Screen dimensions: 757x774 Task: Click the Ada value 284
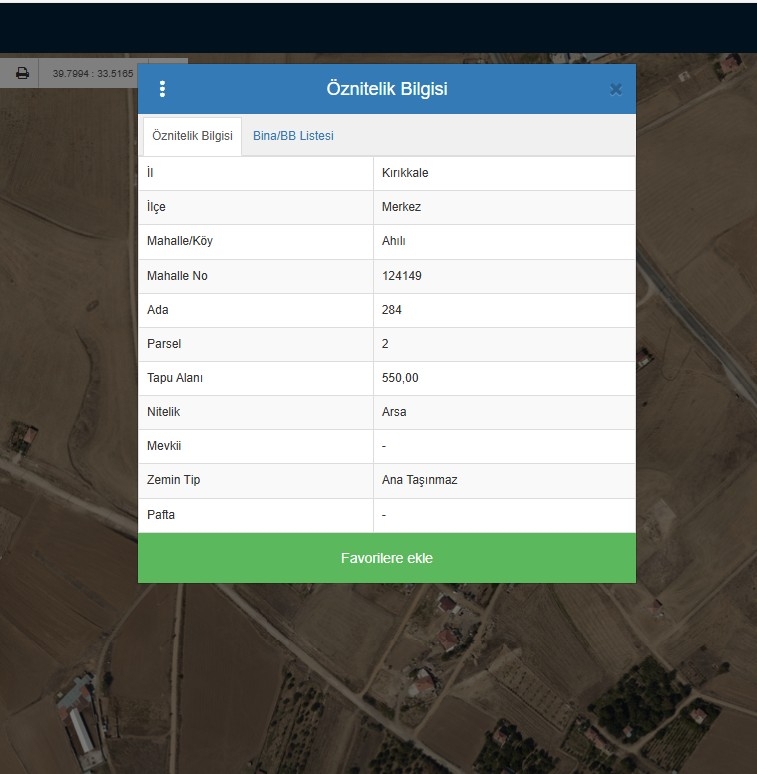coord(391,310)
